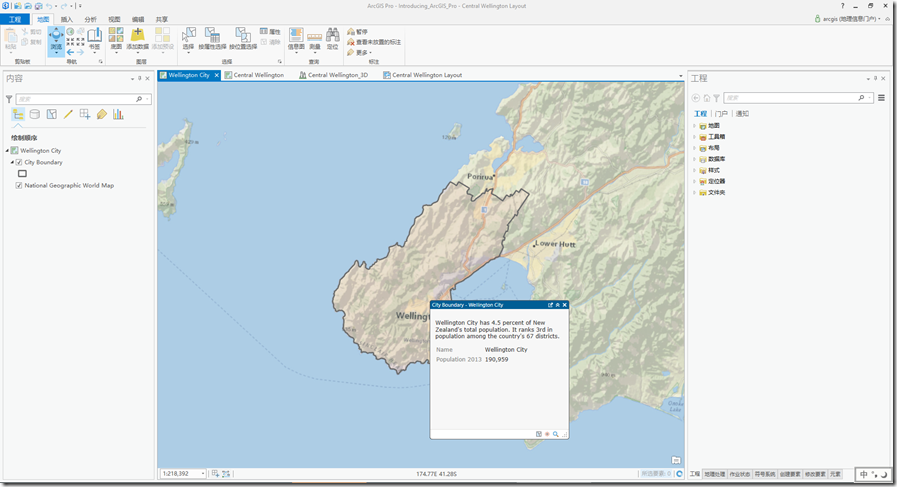Expand the 文件夹 (Folders) node
Screen dimensions: 897x487
pos(695,193)
